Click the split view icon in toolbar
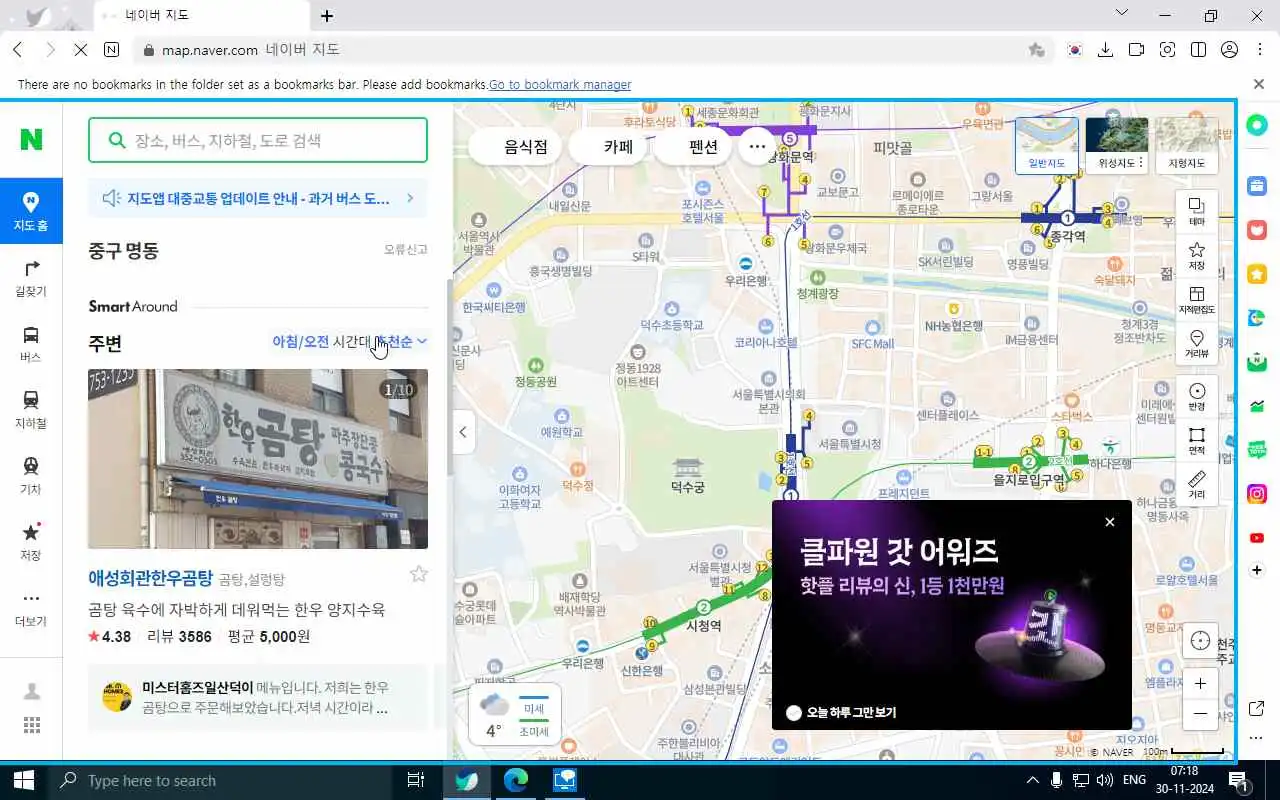 [x=1198, y=50]
